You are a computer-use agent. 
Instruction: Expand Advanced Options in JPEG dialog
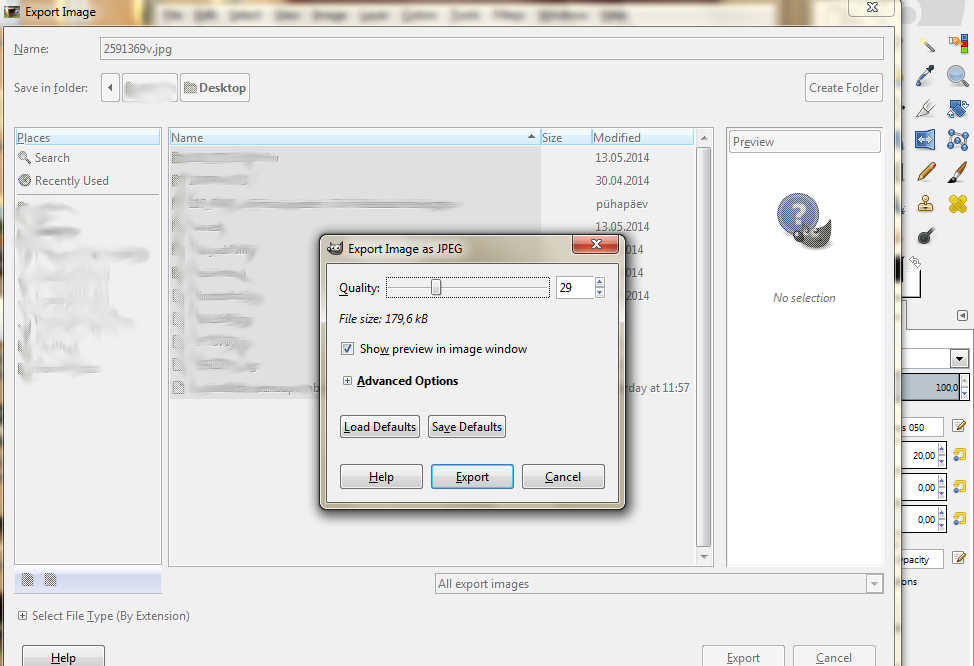[347, 381]
